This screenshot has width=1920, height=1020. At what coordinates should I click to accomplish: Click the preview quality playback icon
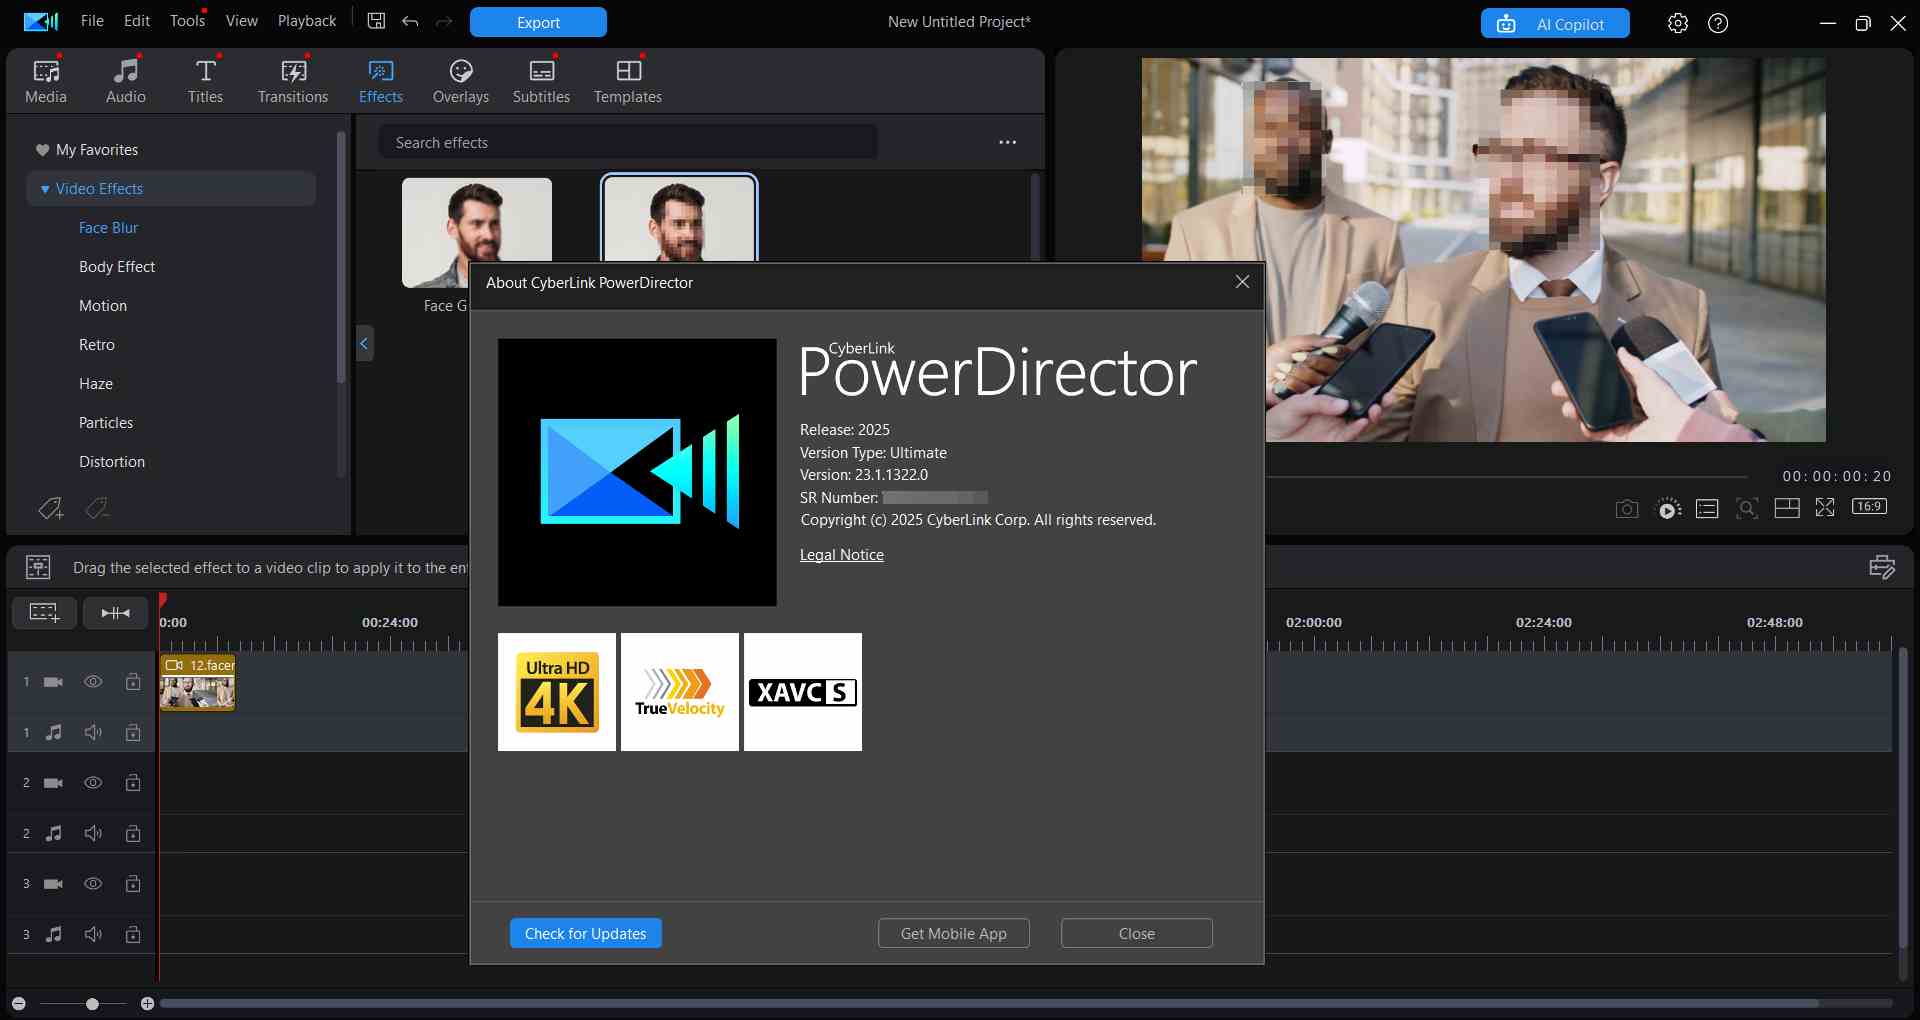coord(1668,508)
